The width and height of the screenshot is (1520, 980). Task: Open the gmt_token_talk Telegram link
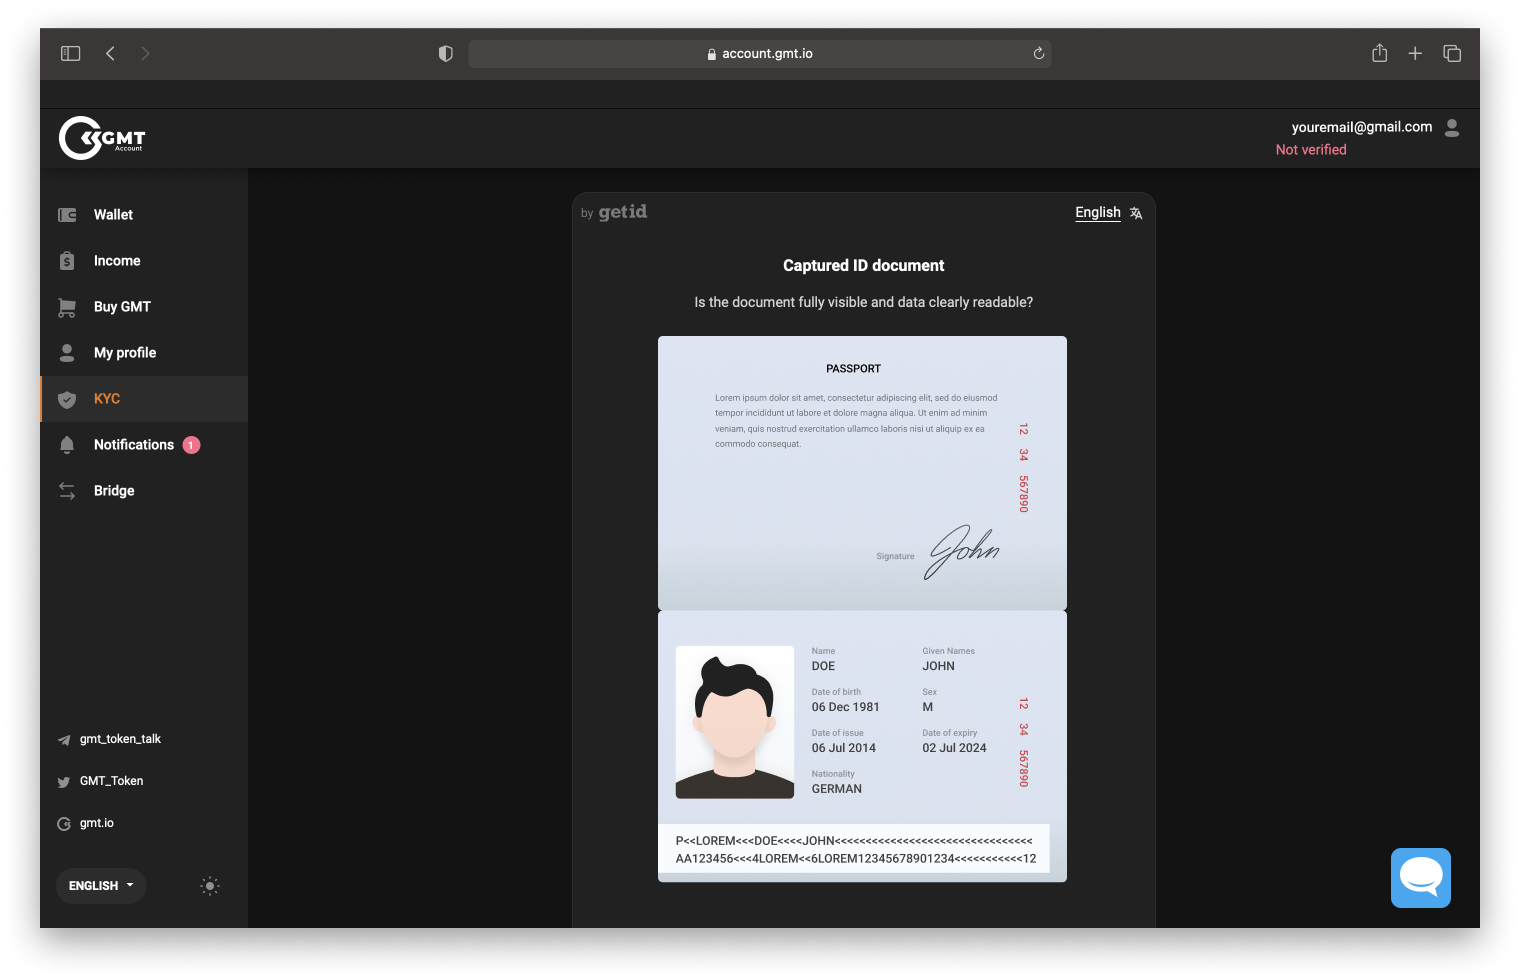coord(120,739)
